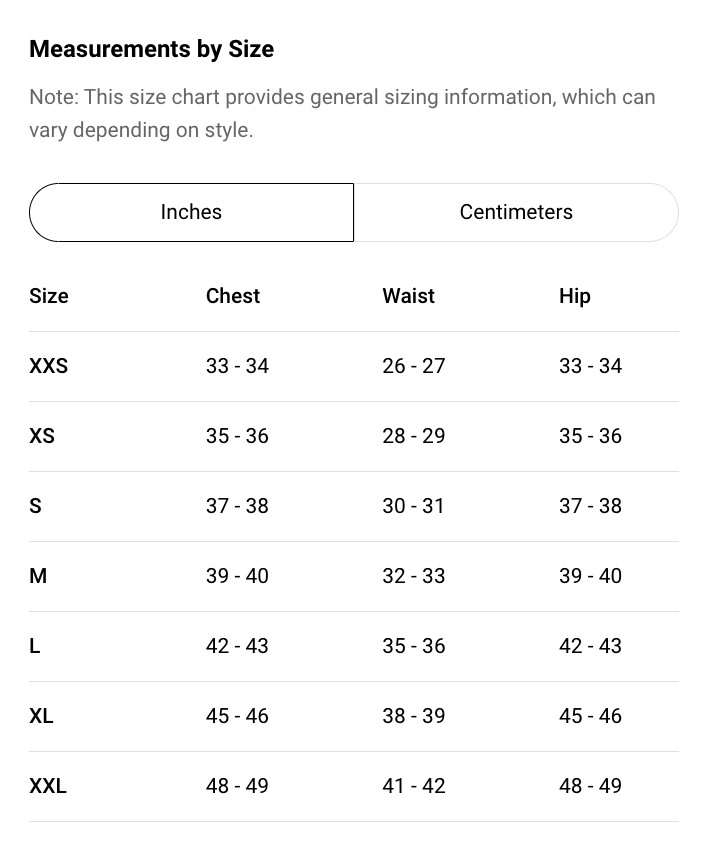Click the L chest value 42 - 43
722x842 pixels.
(x=237, y=646)
